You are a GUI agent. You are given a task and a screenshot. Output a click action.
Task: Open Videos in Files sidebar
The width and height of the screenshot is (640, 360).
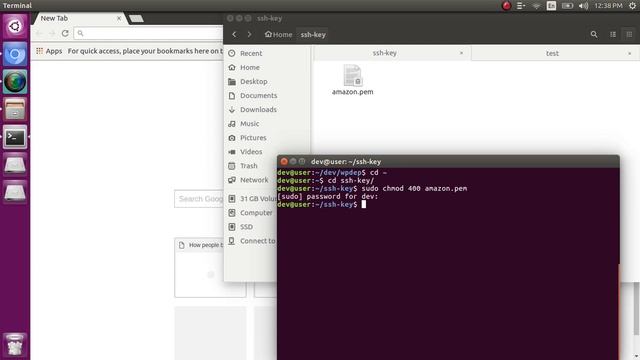pyautogui.click(x=251, y=152)
